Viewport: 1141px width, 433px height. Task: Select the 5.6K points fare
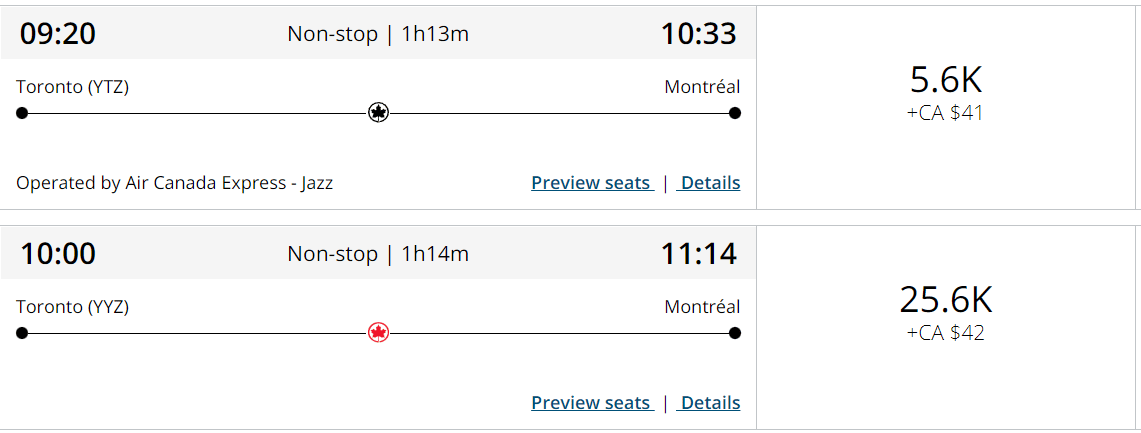coord(946,81)
